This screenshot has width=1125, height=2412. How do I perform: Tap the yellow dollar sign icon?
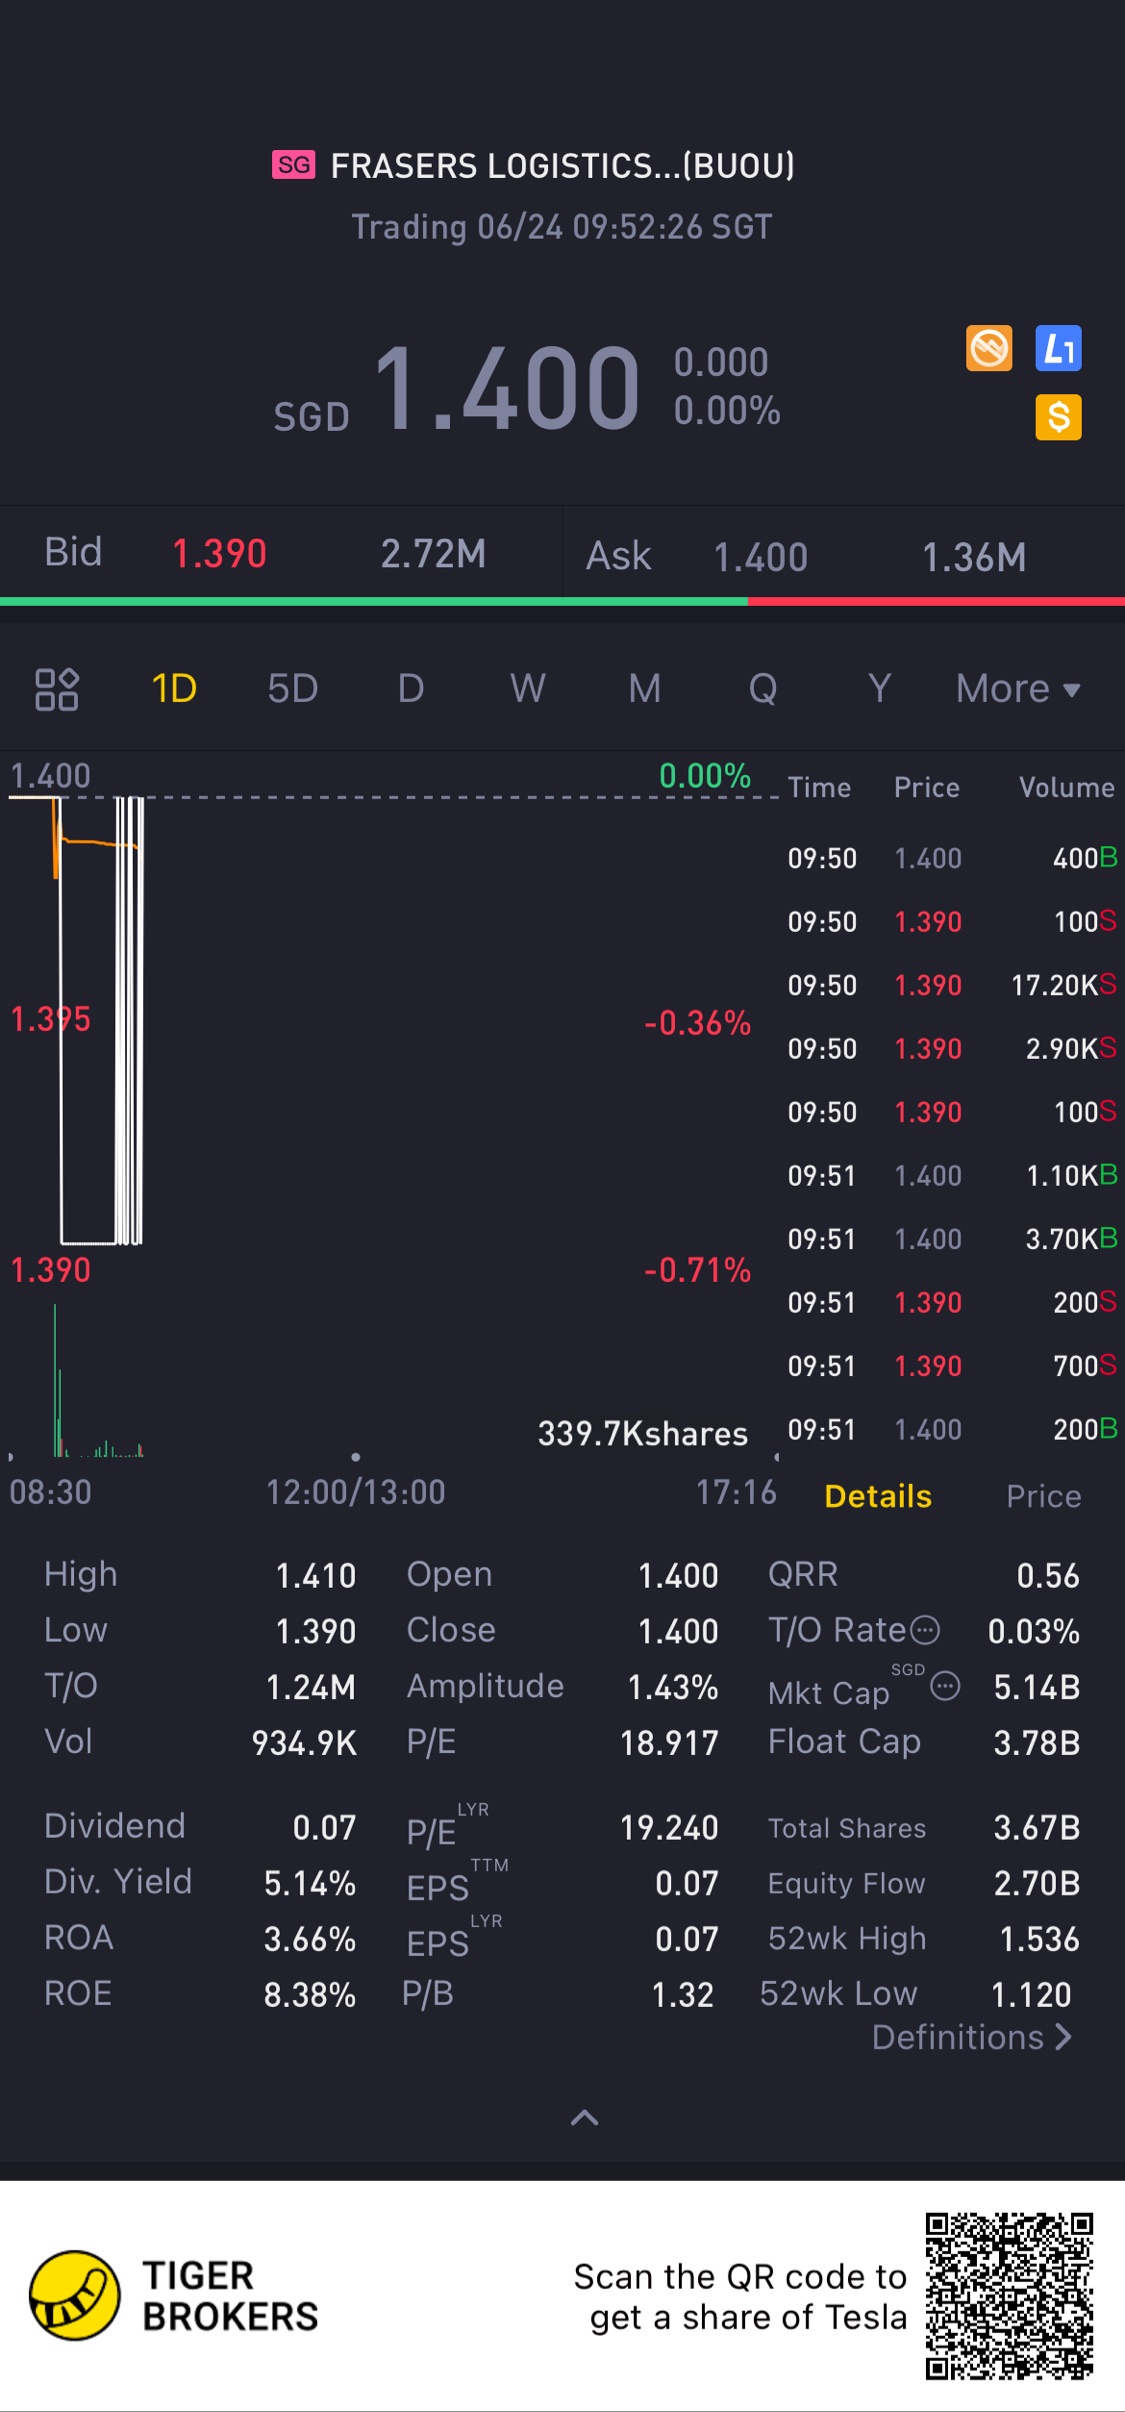pyautogui.click(x=1058, y=417)
